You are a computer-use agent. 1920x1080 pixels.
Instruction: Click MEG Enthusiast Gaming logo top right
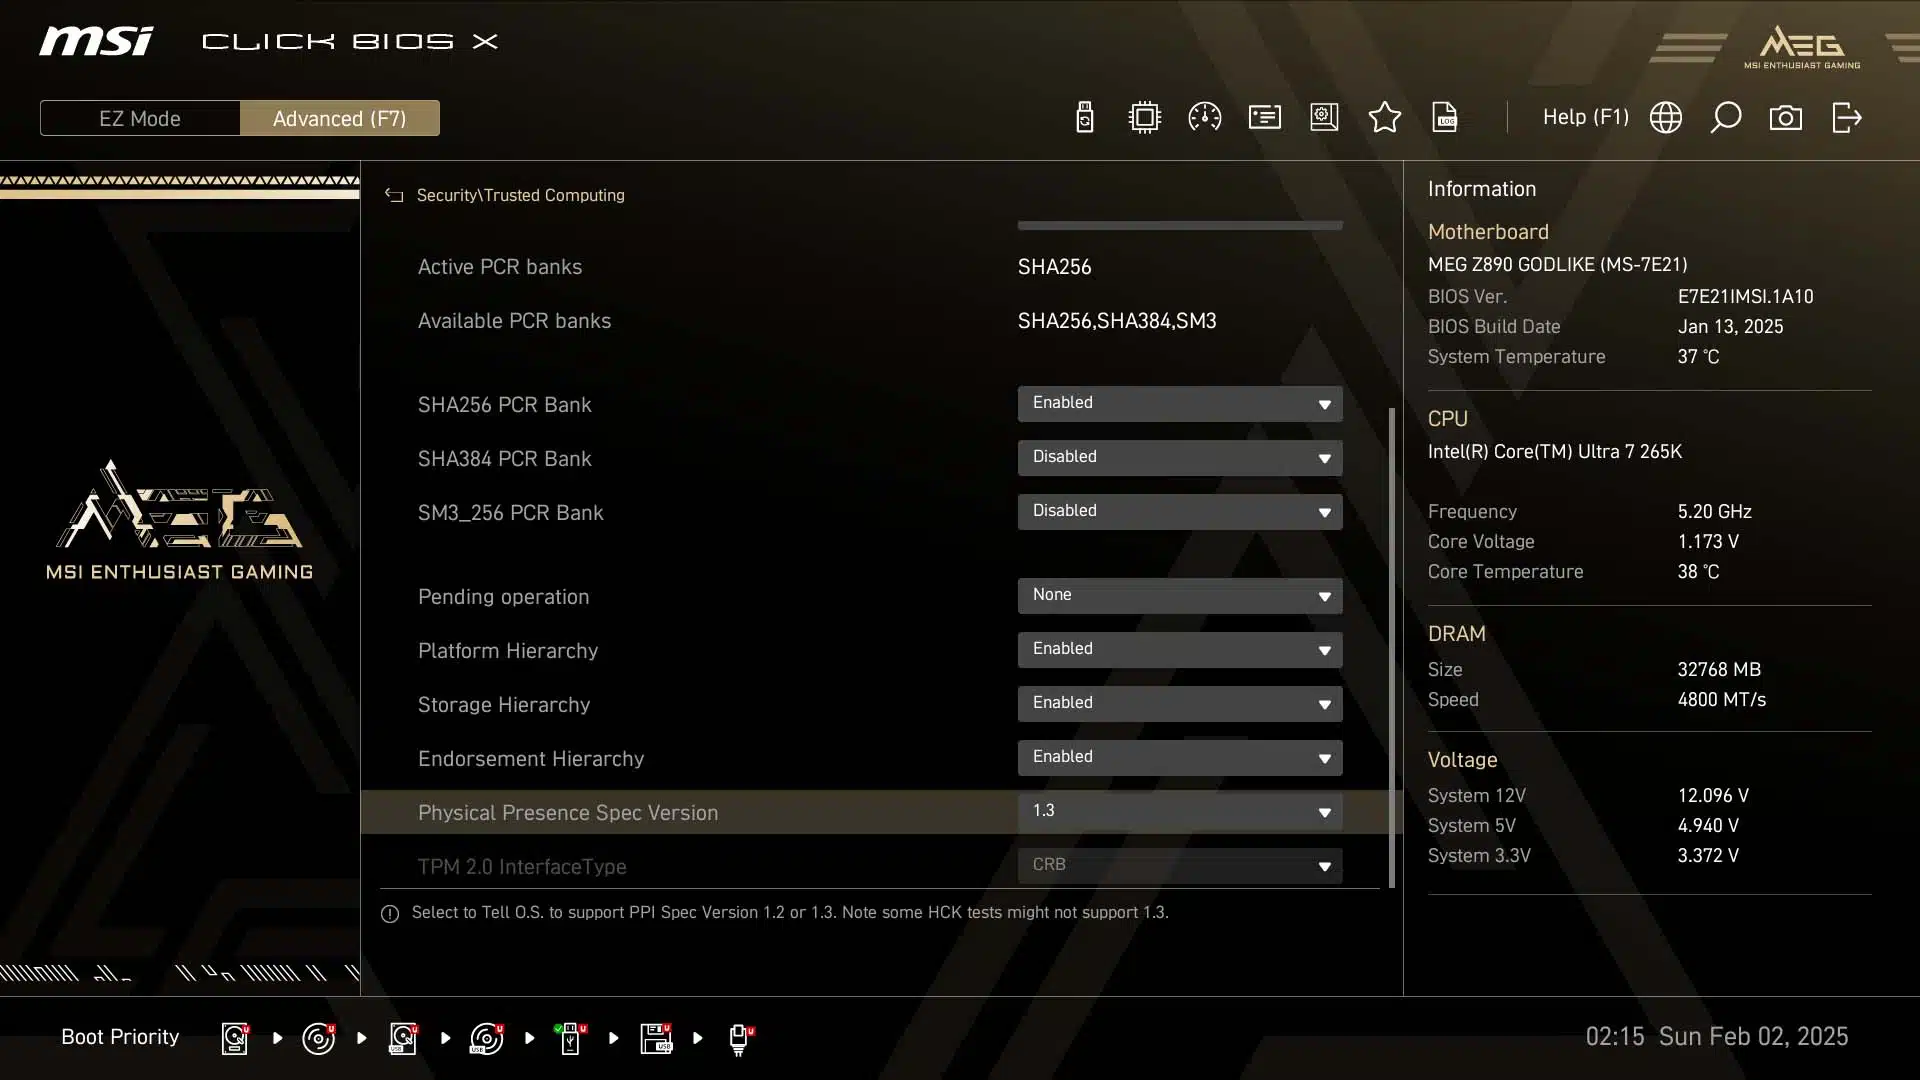tap(1802, 47)
